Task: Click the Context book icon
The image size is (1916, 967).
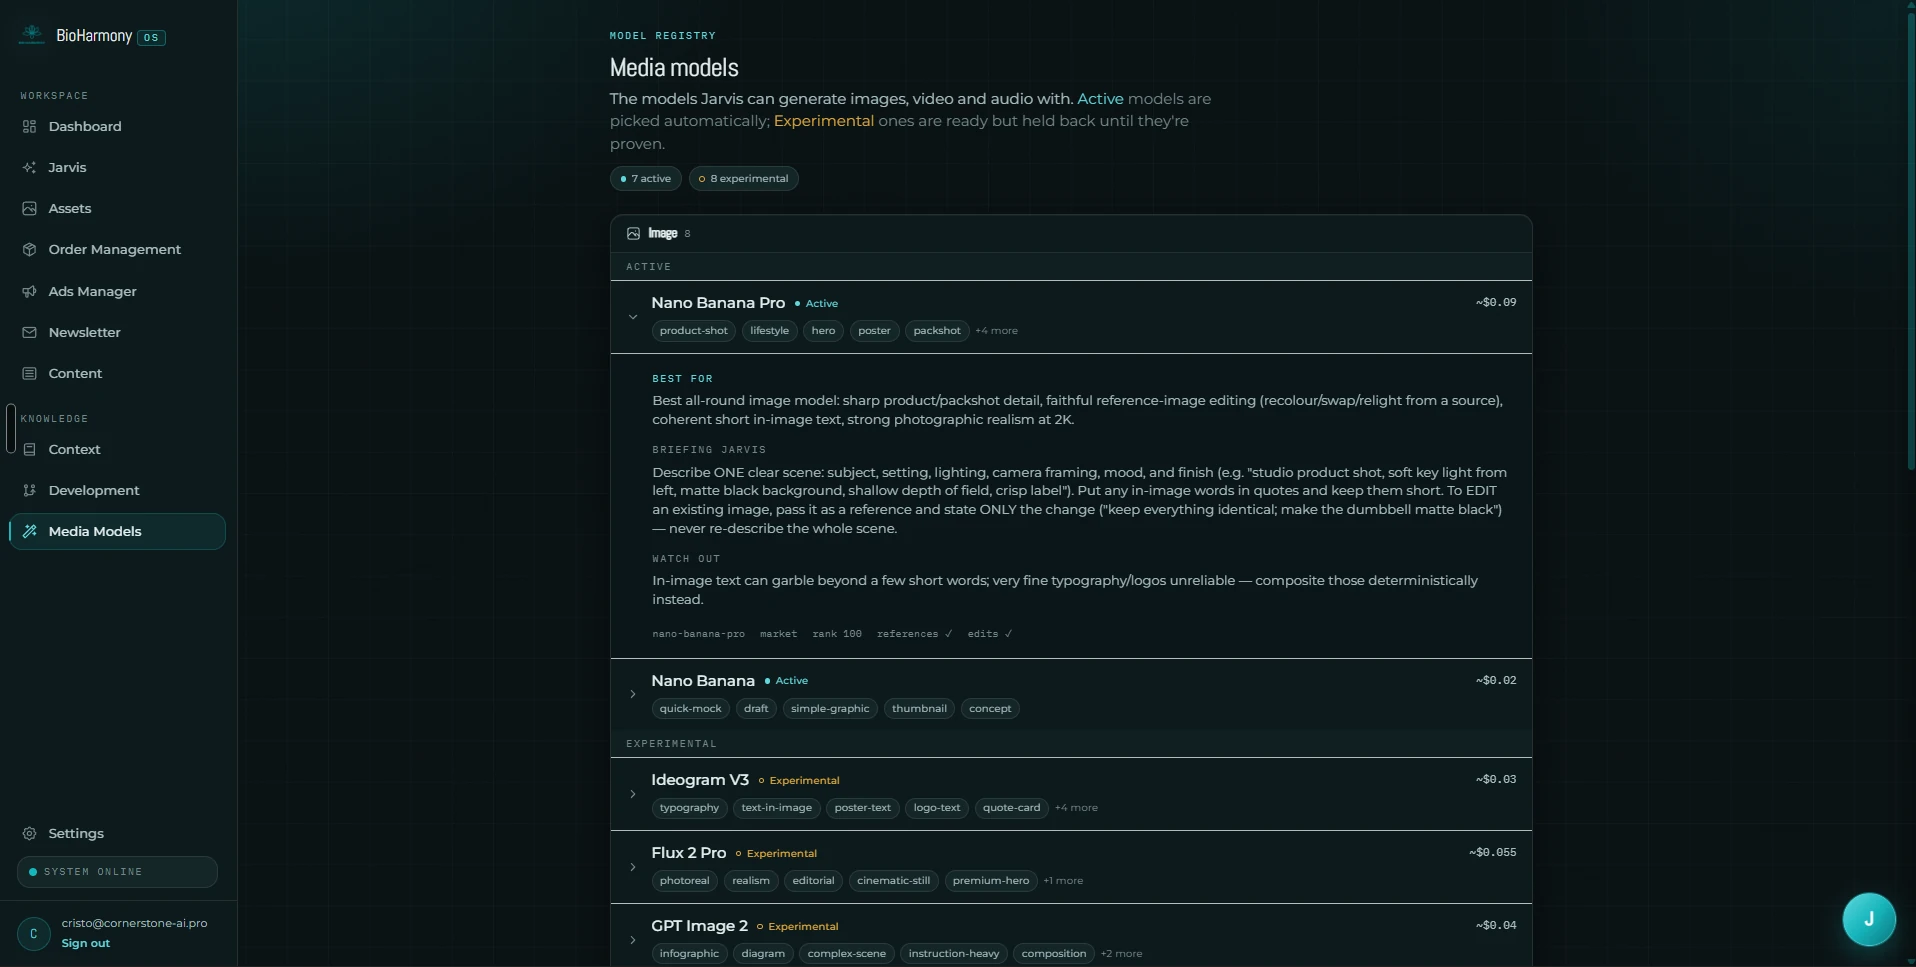Action: pyautogui.click(x=29, y=450)
